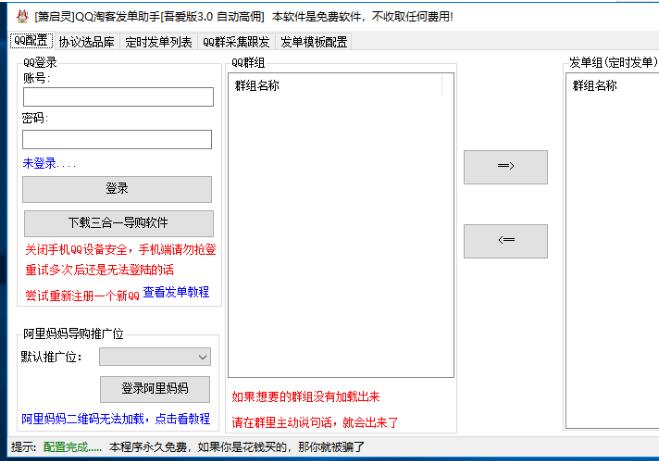
Task: Focus the 密码 input field
Action: [117, 140]
